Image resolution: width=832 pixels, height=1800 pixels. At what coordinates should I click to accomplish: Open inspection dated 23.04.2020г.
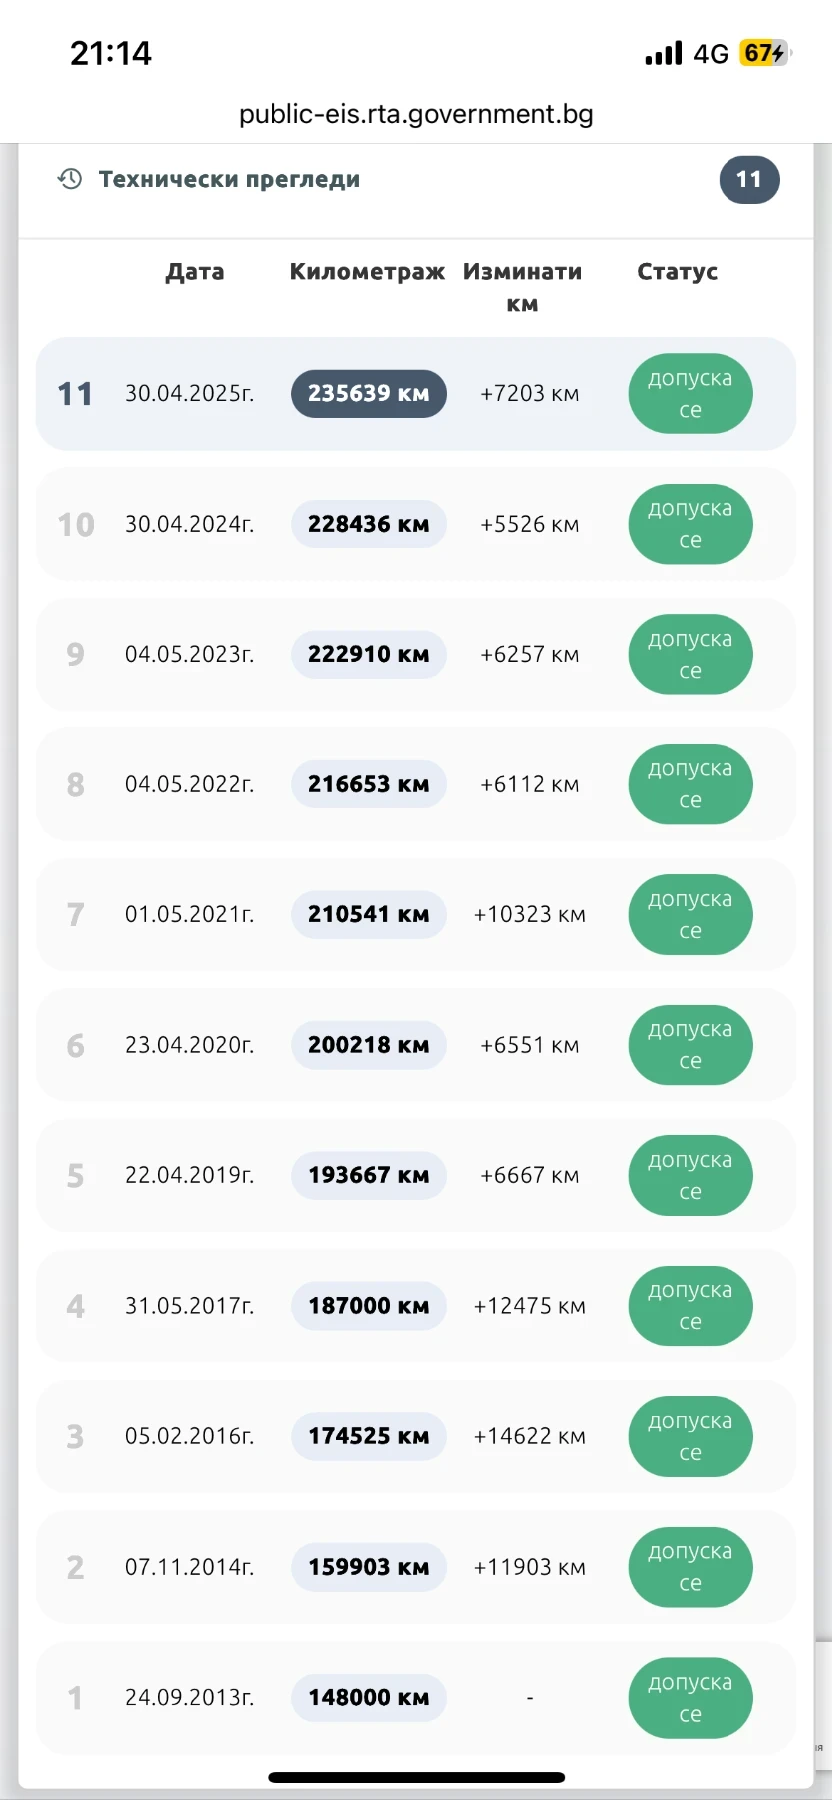[189, 1045]
